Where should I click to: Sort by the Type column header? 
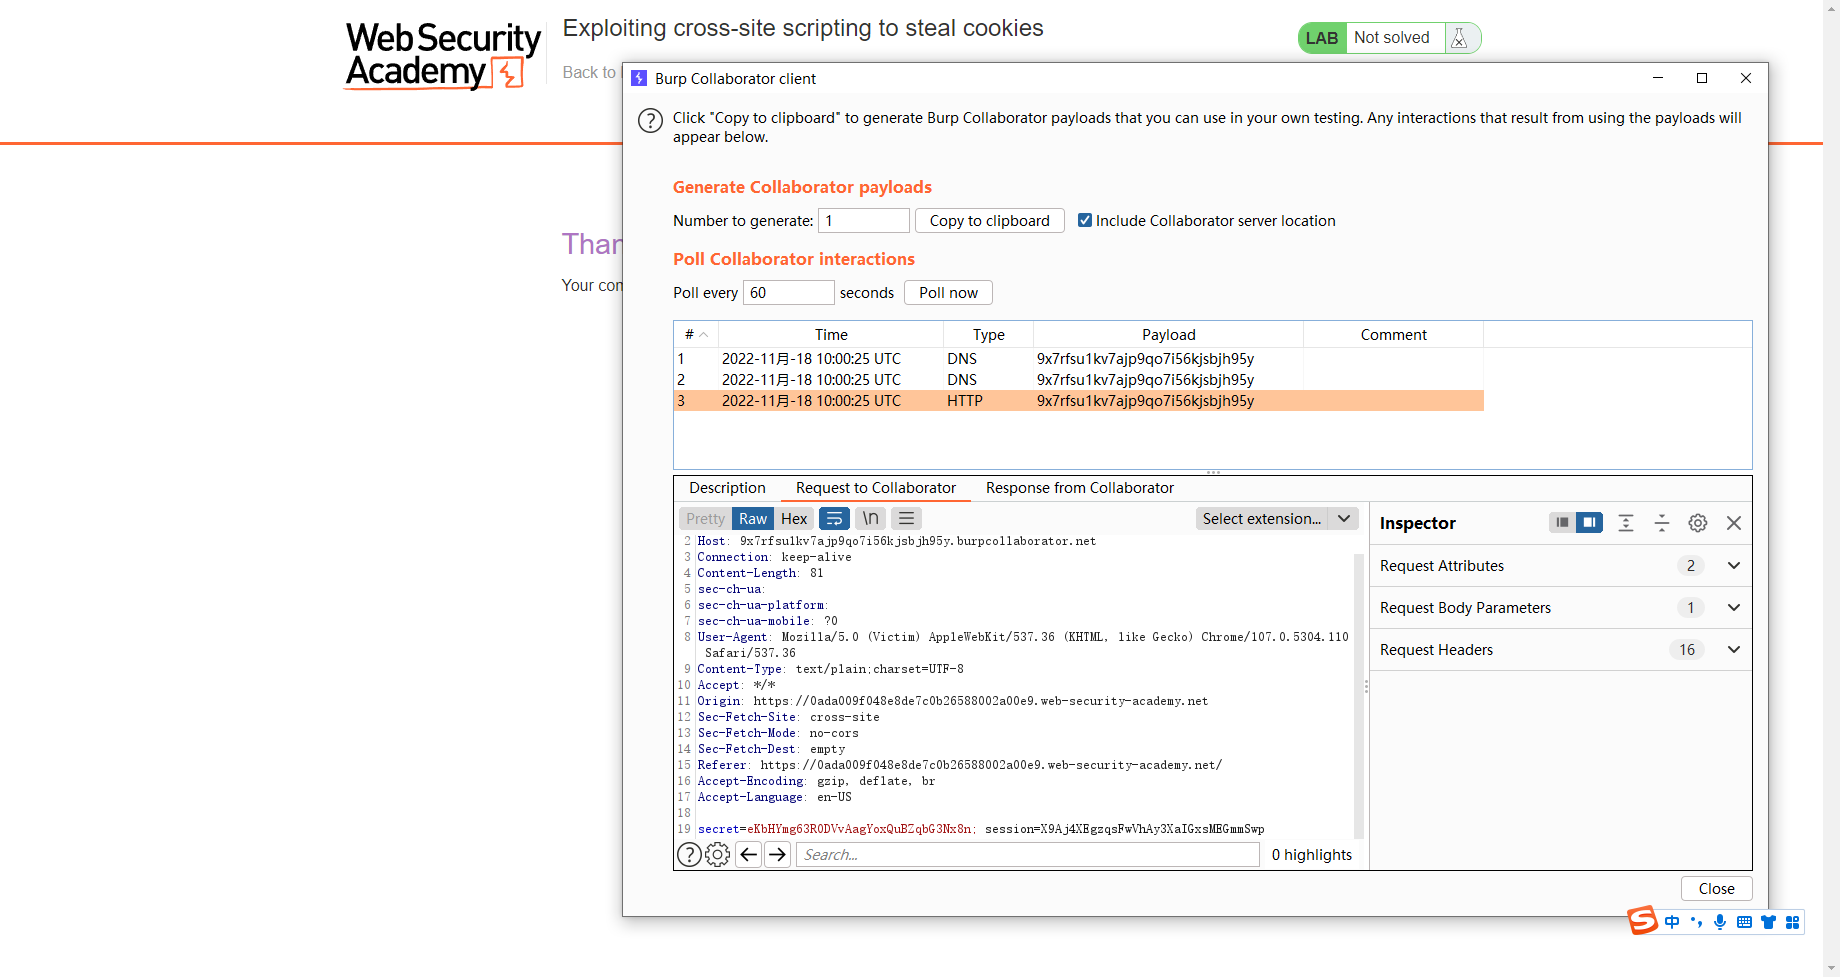[988, 334]
